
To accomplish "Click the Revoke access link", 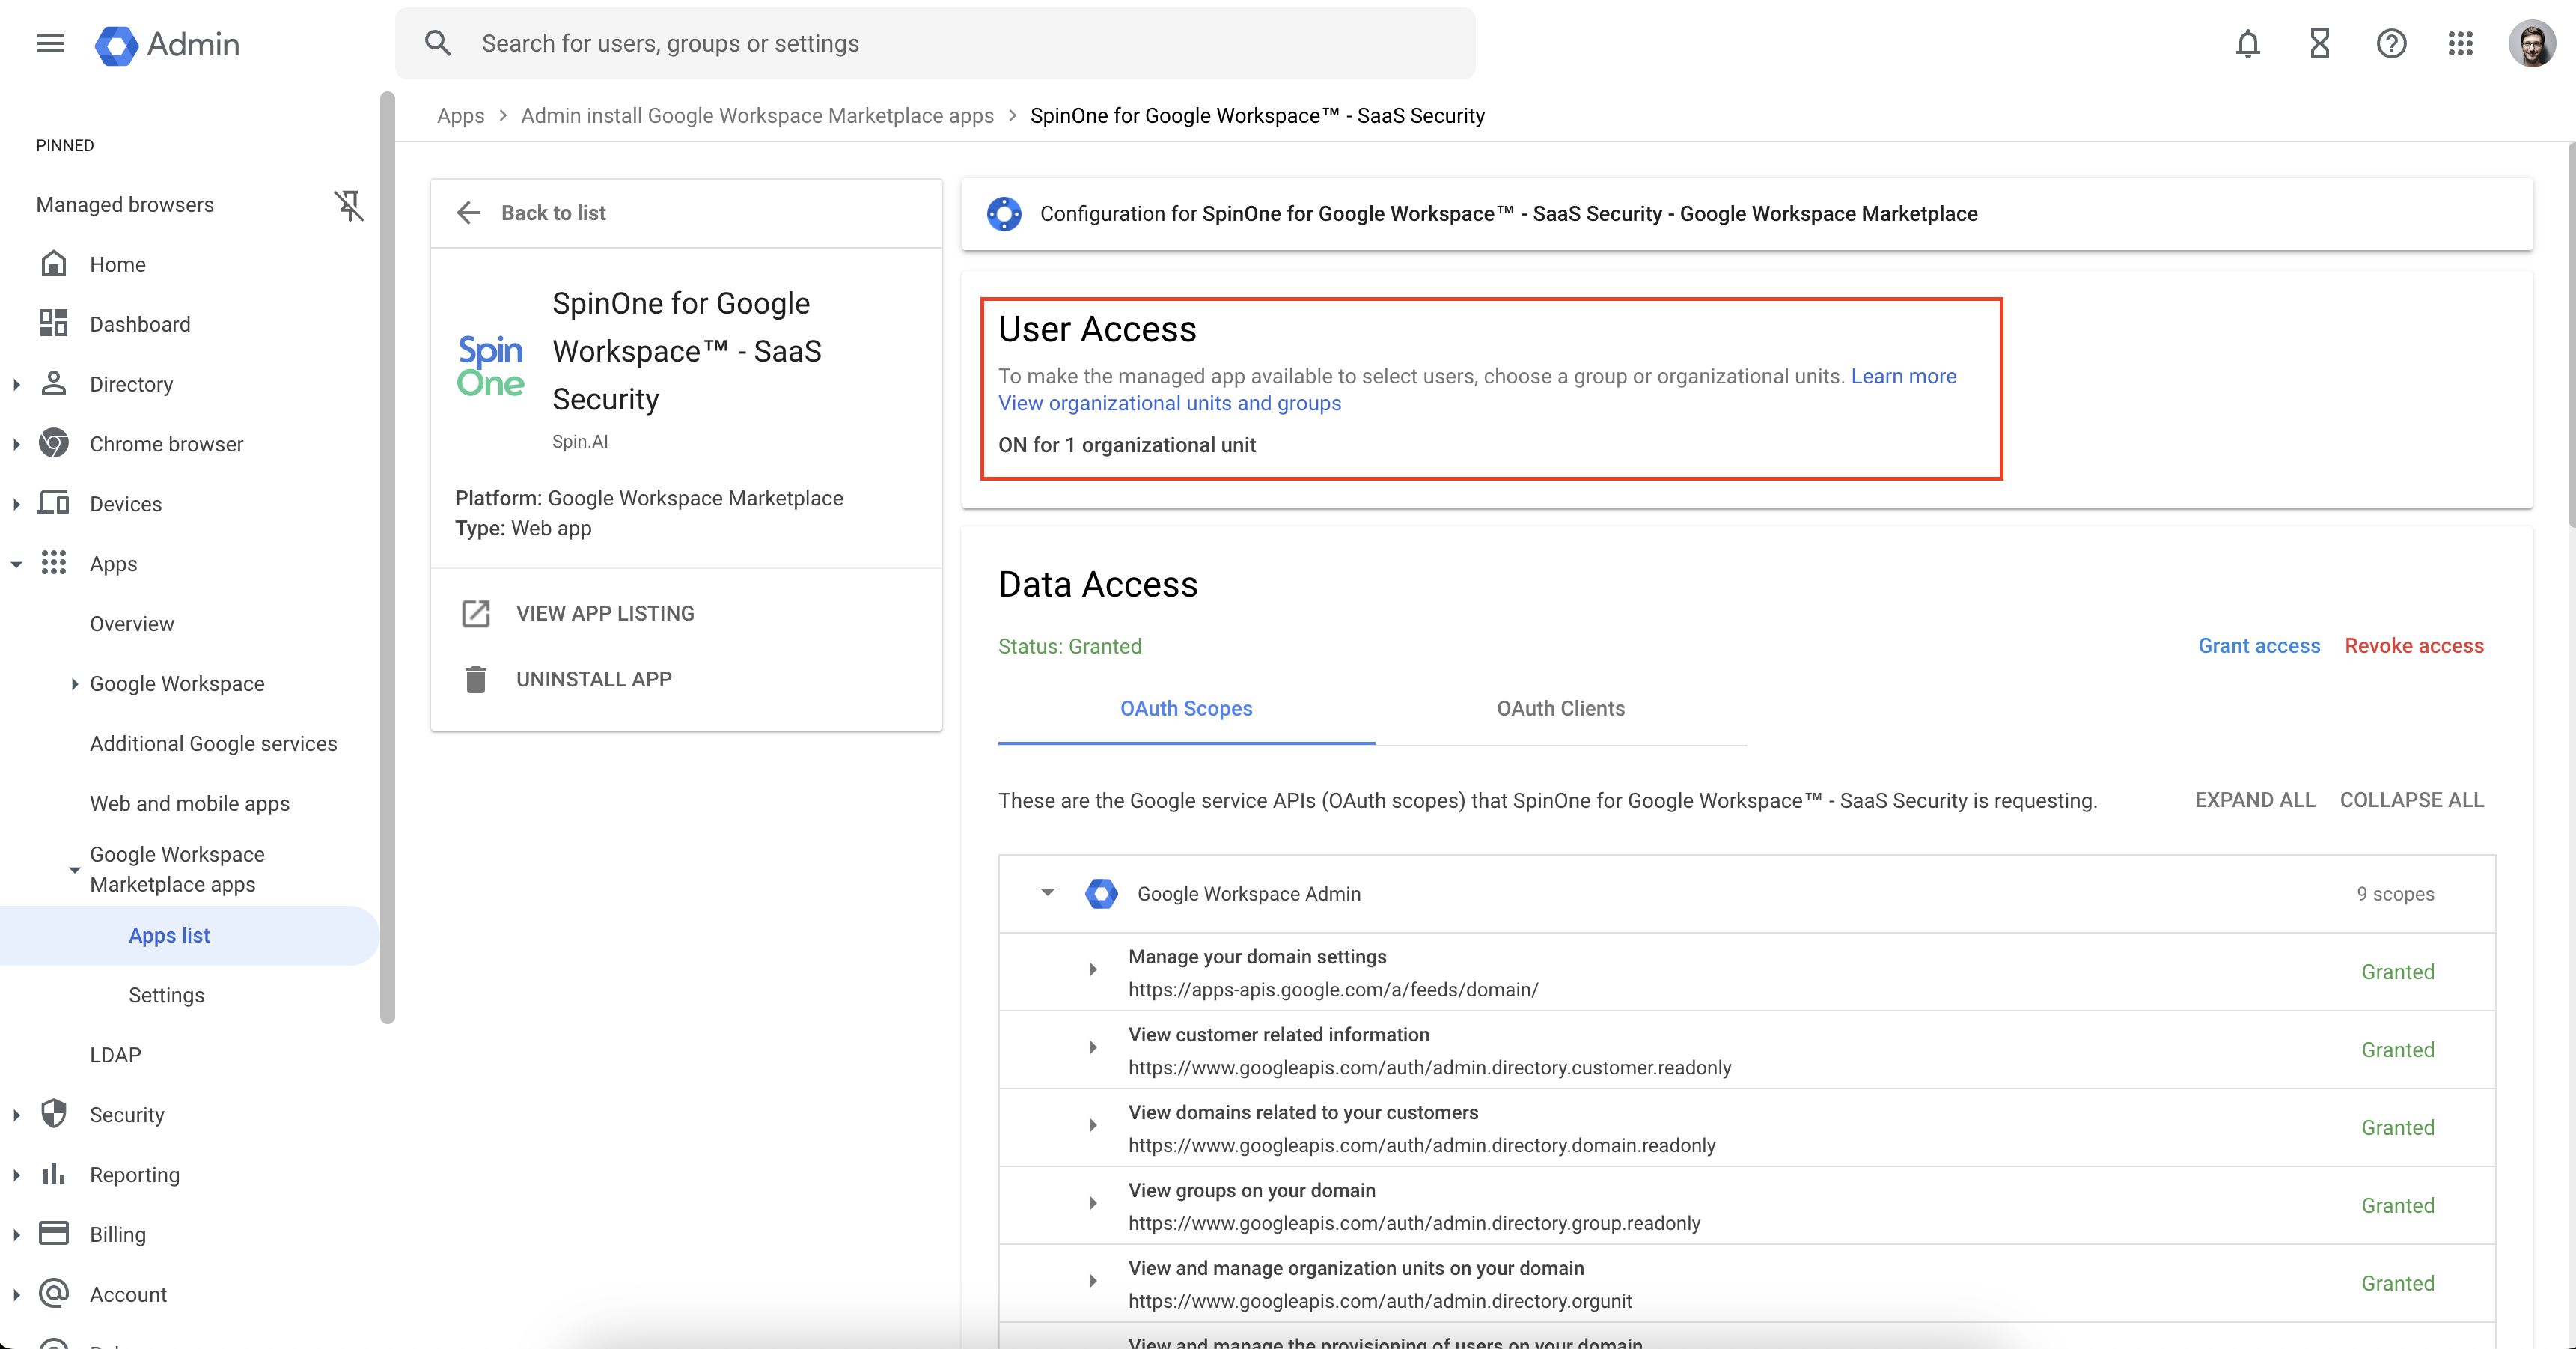I will tap(2413, 646).
